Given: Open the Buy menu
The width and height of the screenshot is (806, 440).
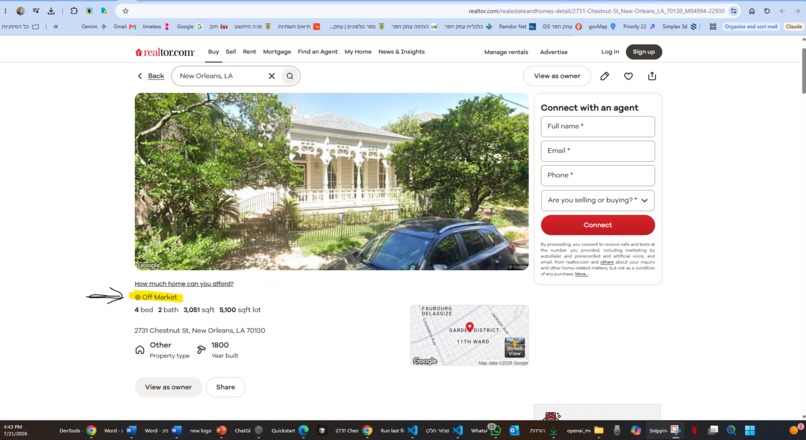Looking at the screenshot, I should tap(213, 52).
